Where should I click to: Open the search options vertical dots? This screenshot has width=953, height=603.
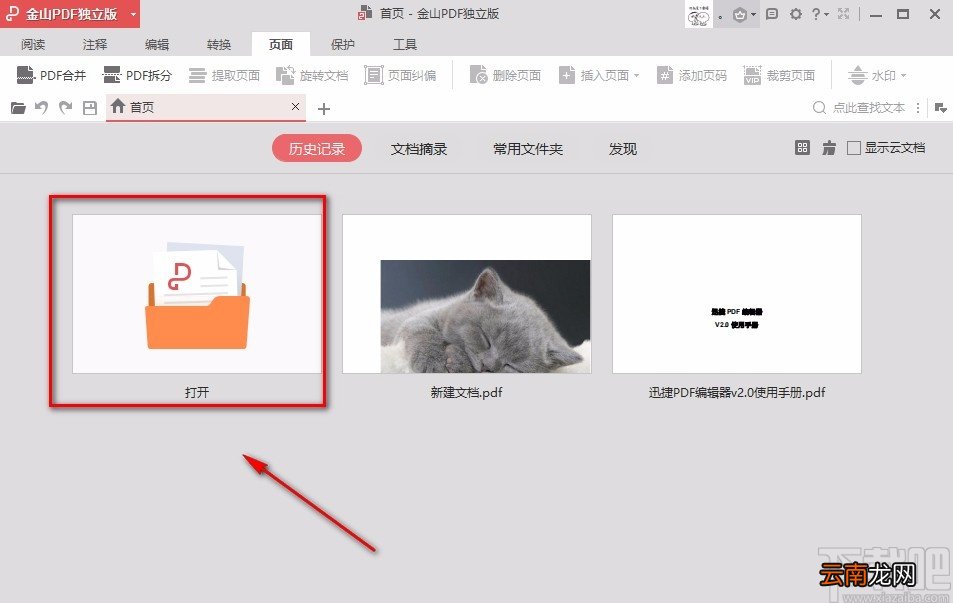tap(918, 108)
